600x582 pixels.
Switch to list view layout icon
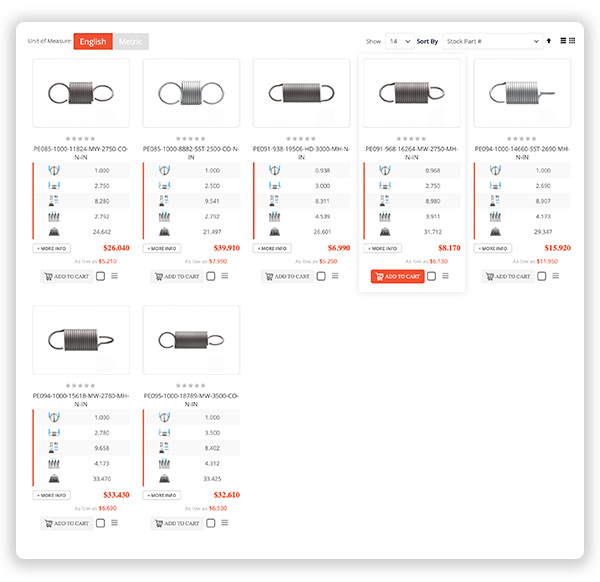[x=563, y=41]
